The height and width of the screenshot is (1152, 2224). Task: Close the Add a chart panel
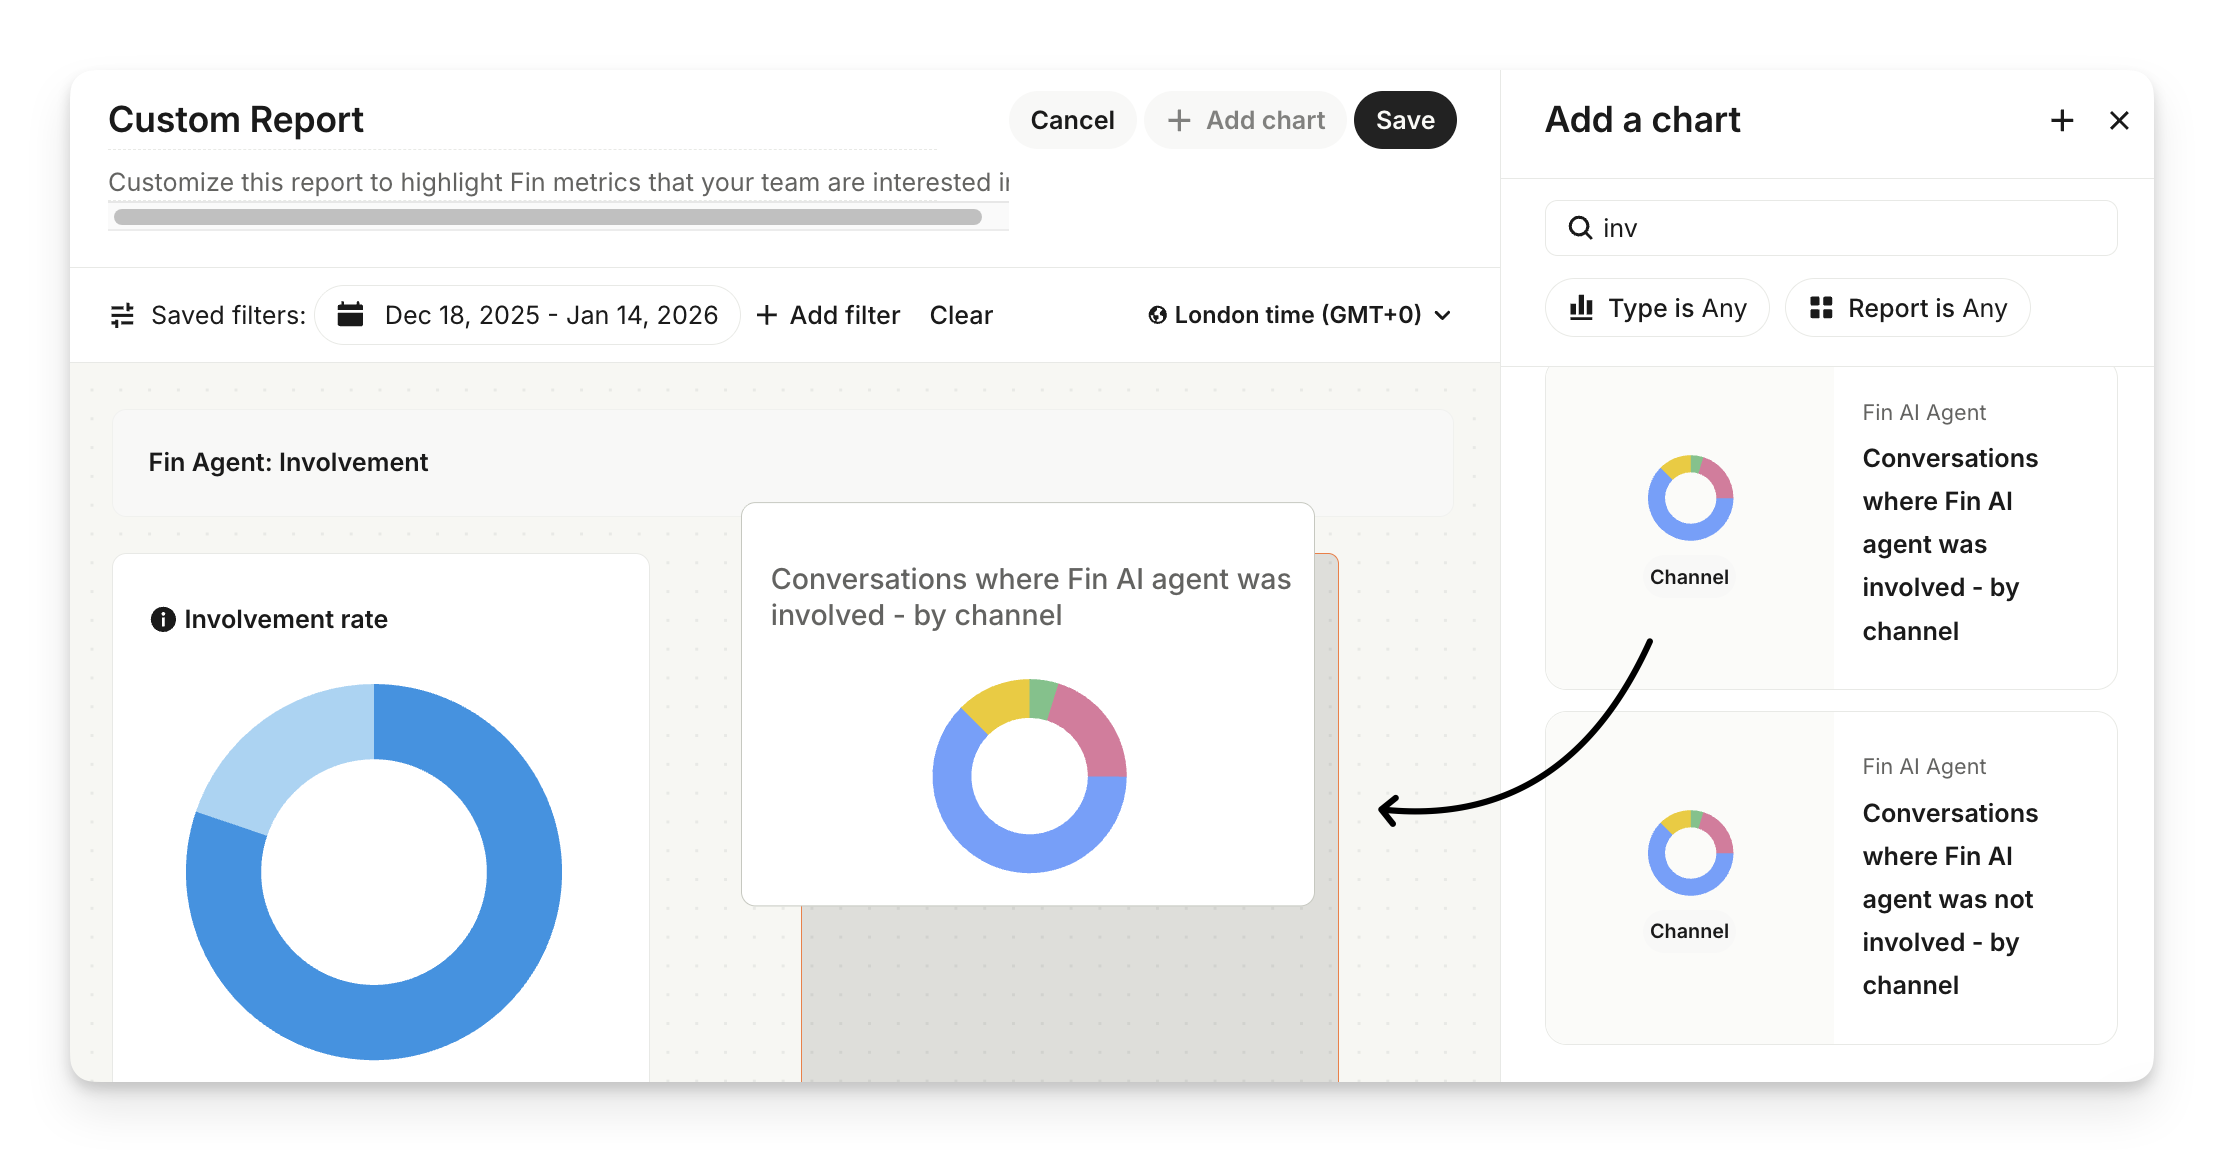[x=2119, y=121]
